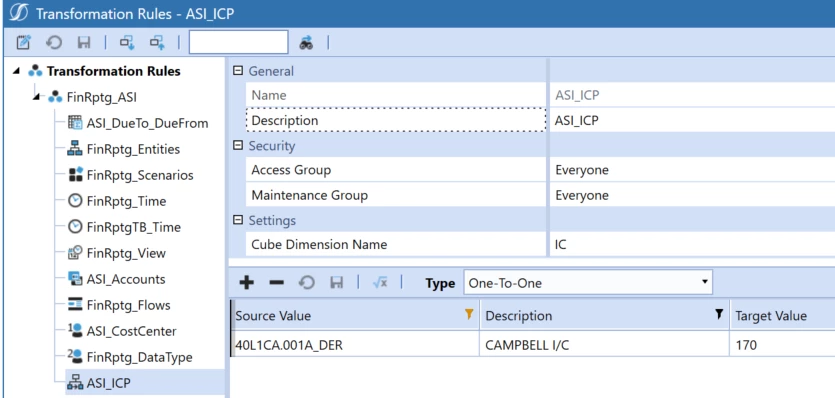This screenshot has width=835, height=398.
Task: Open FinRptg_View rule in tree
Action: point(126,253)
